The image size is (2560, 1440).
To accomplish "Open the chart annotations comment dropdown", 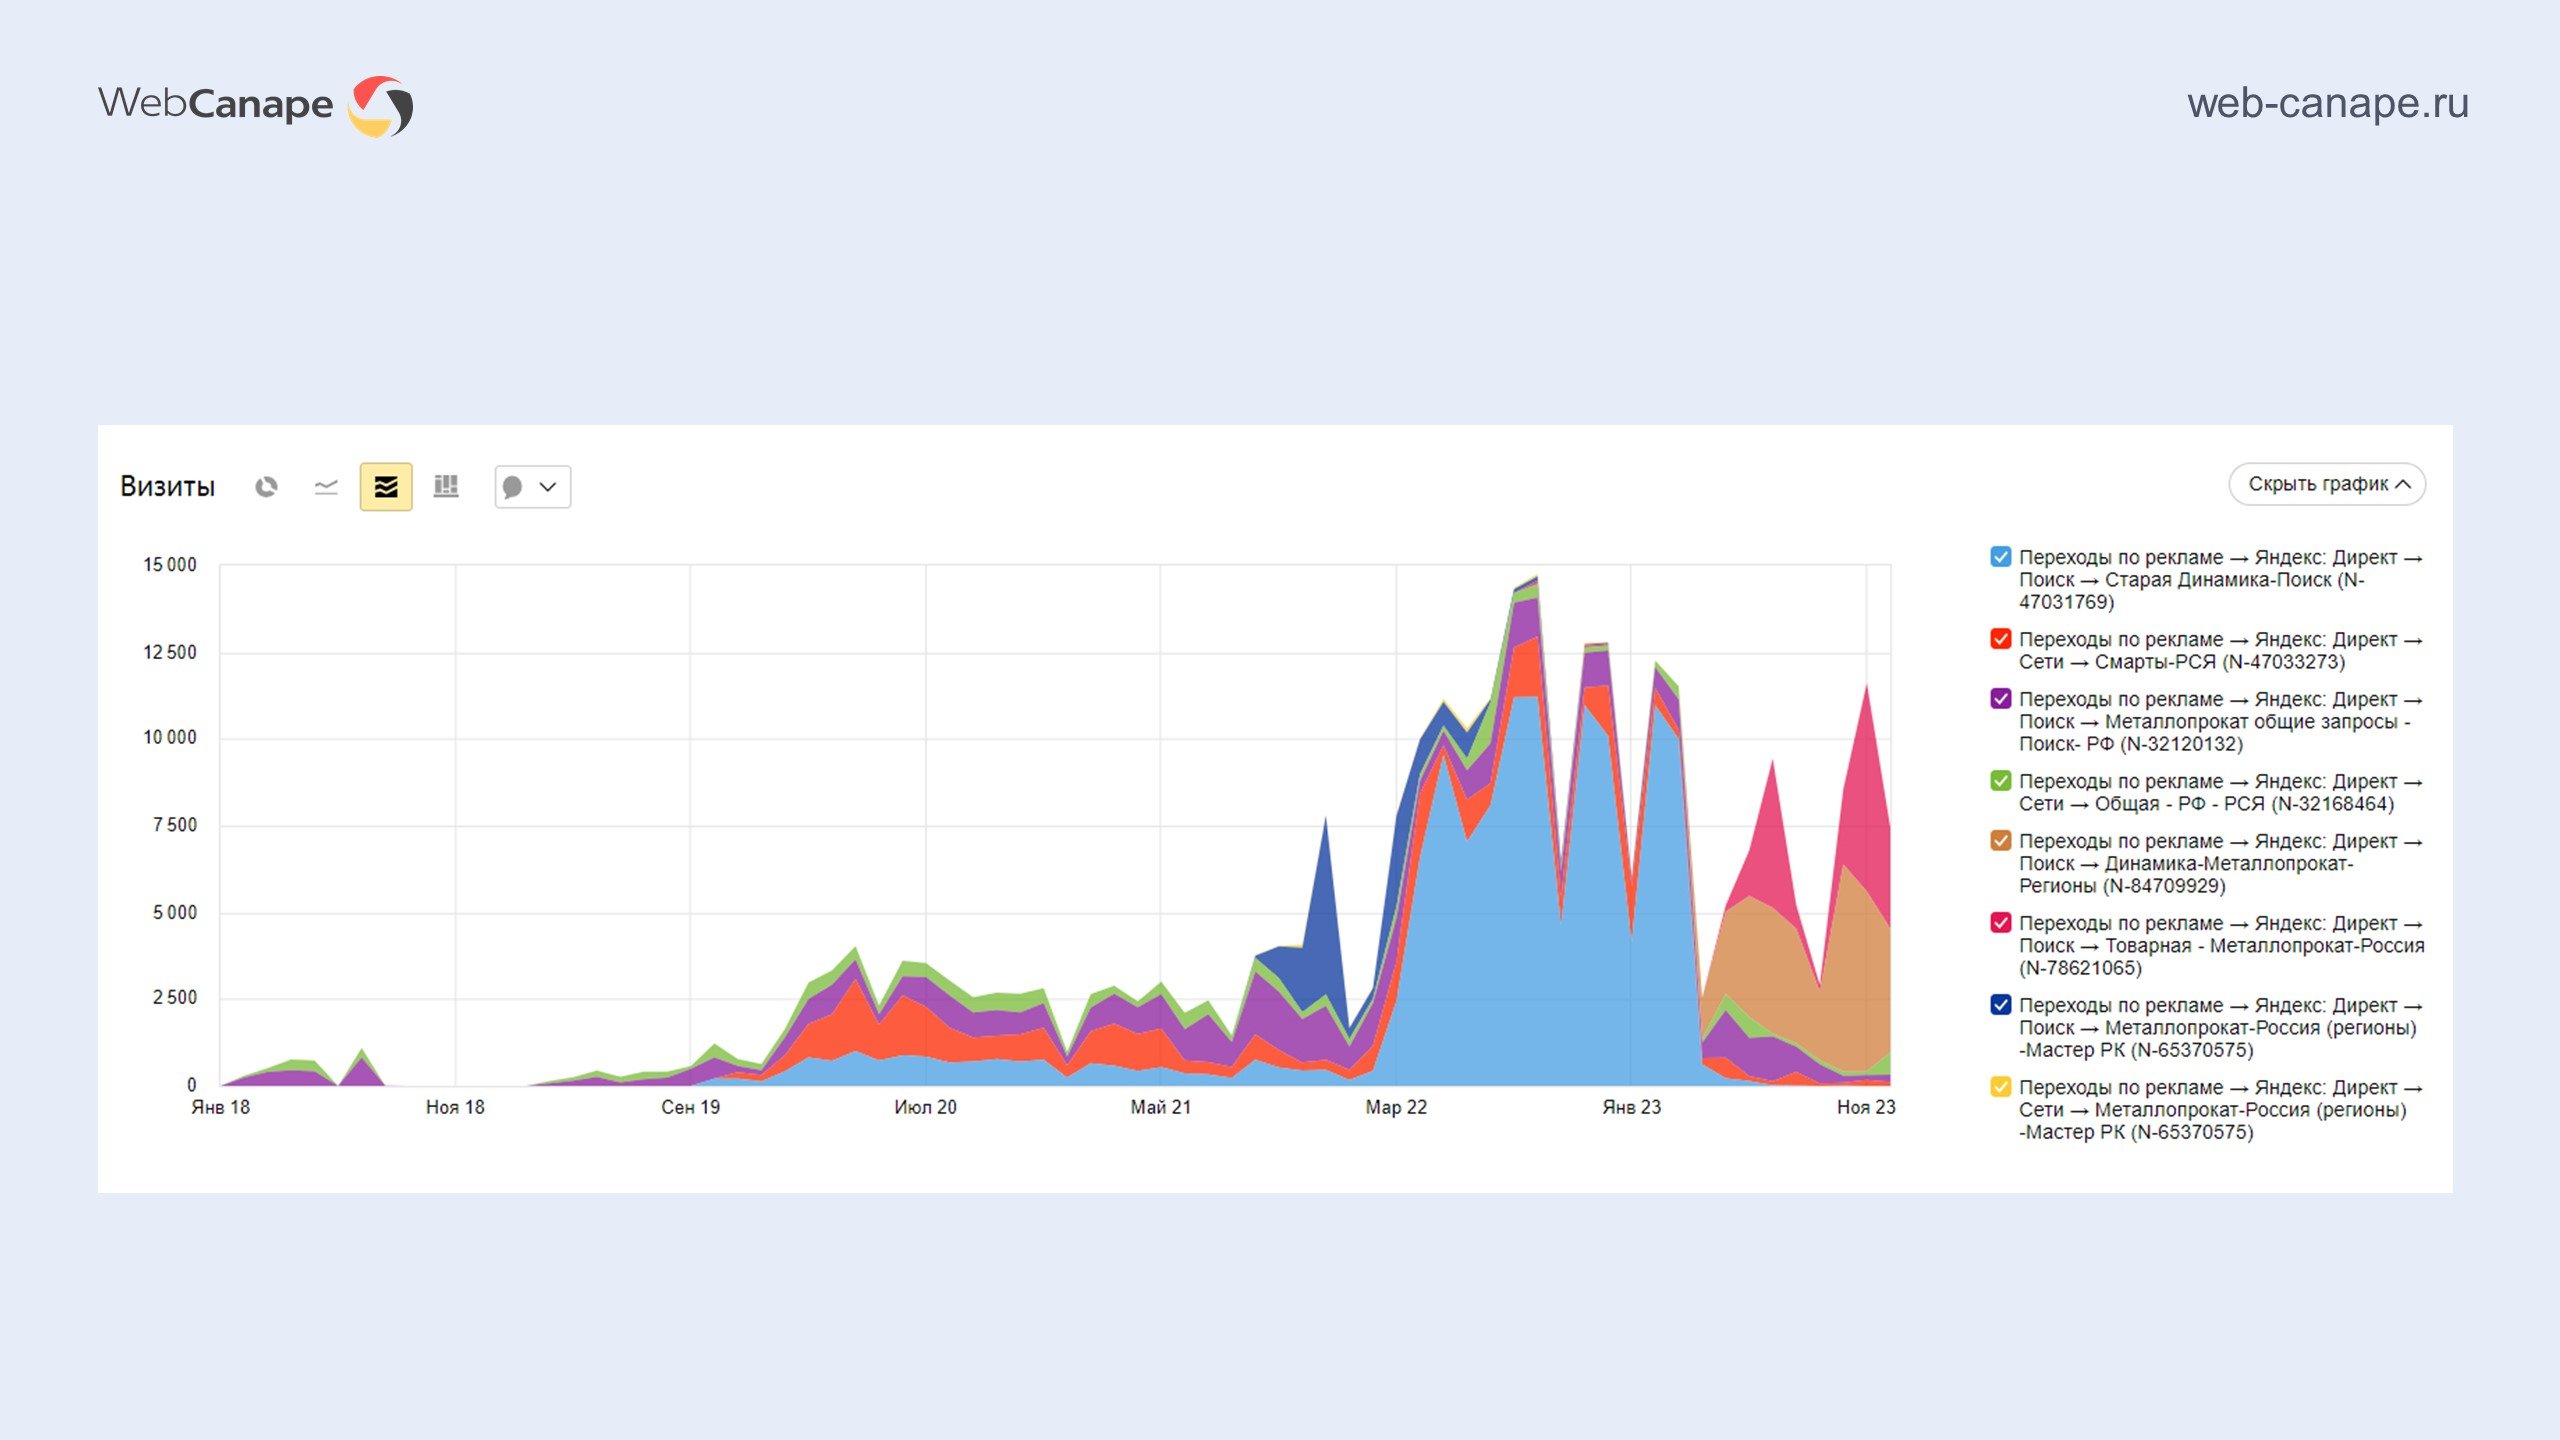I will point(532,487).
